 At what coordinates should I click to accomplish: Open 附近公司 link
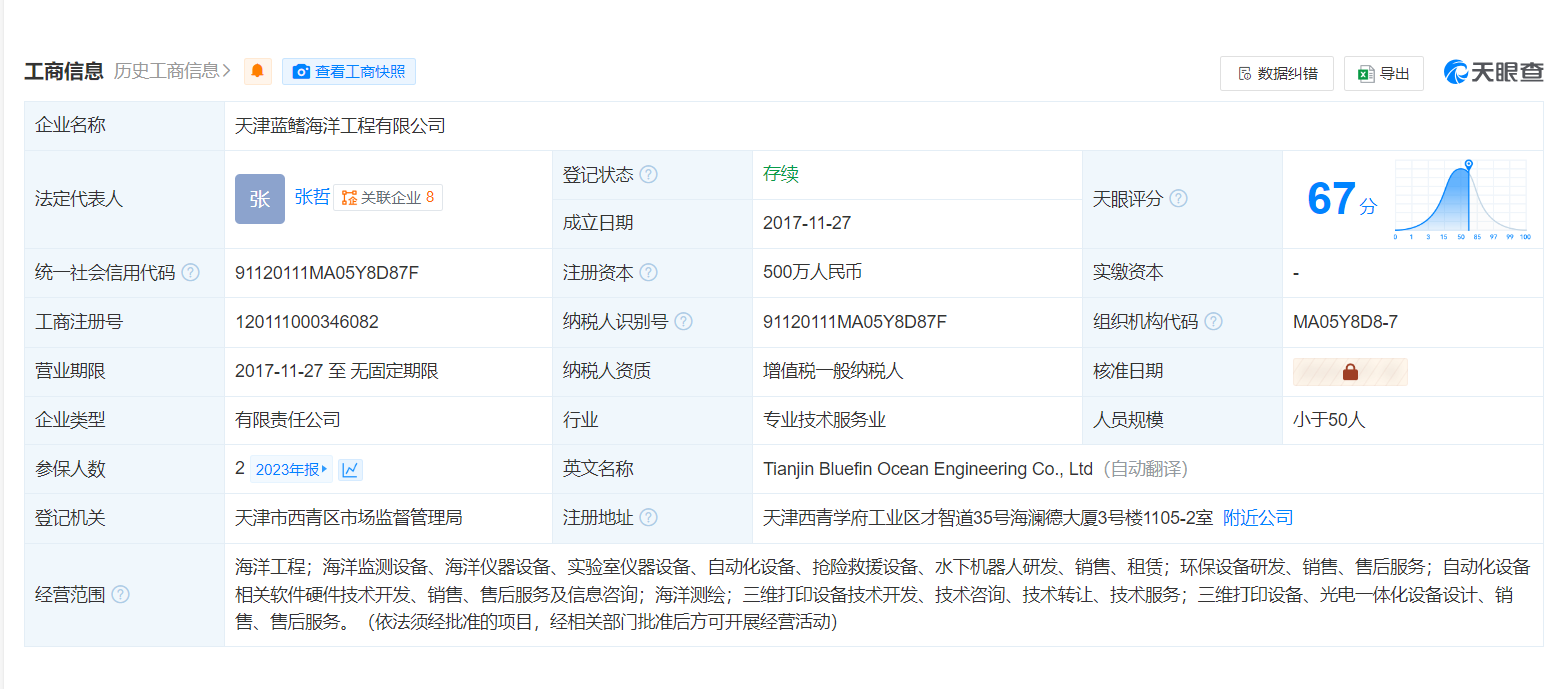coord(1258,518)
